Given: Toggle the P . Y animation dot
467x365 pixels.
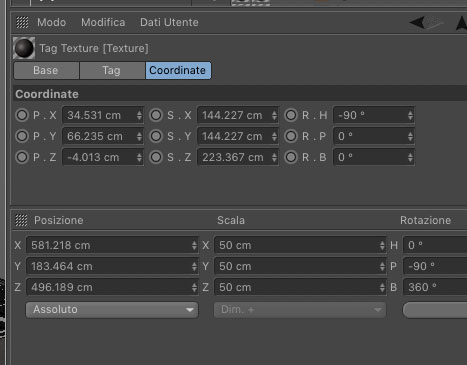Looking at the screenshot, I should [22, 136].
